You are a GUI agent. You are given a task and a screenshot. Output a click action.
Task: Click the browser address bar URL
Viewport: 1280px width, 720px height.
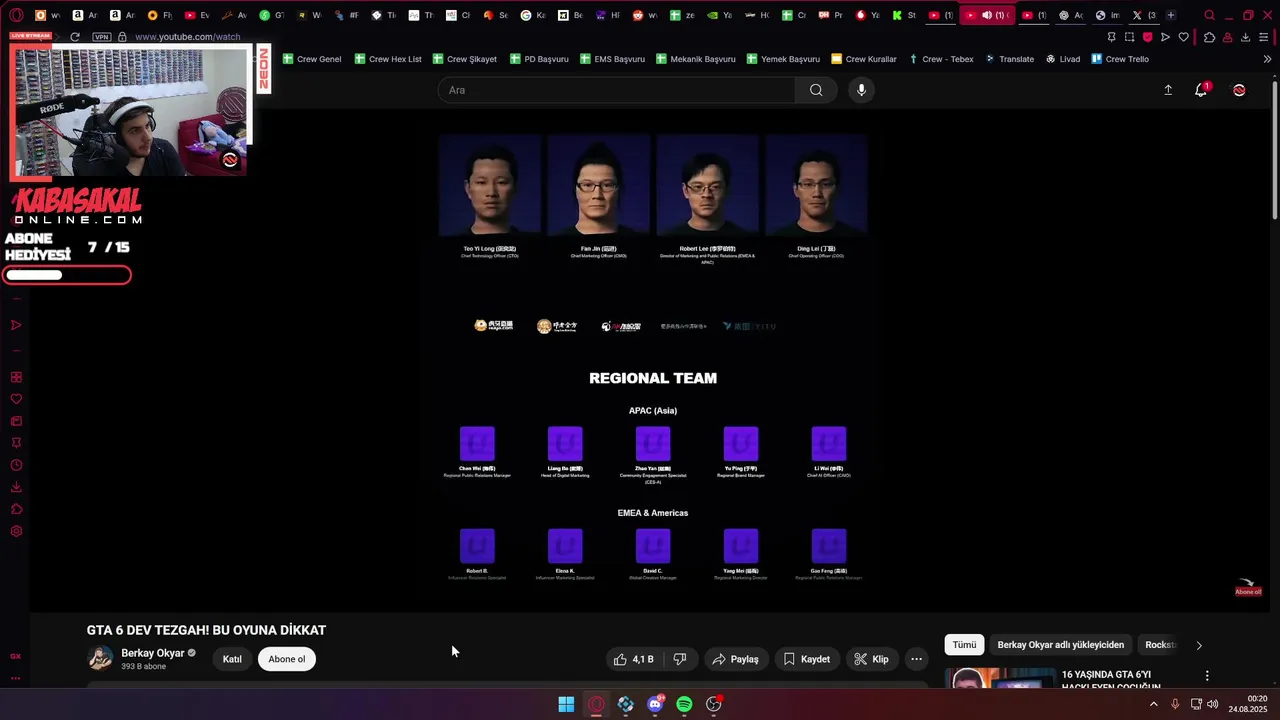[x=187, y=37]
